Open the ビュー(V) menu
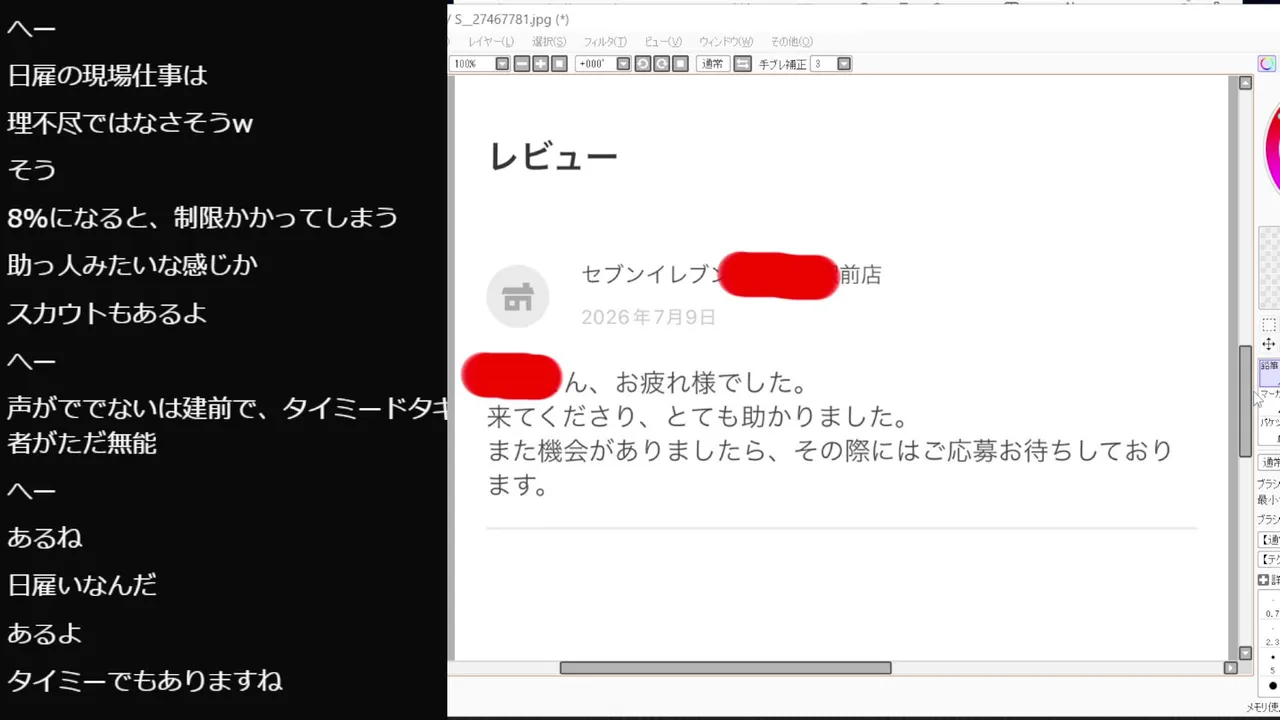 [x=663, y=42]
